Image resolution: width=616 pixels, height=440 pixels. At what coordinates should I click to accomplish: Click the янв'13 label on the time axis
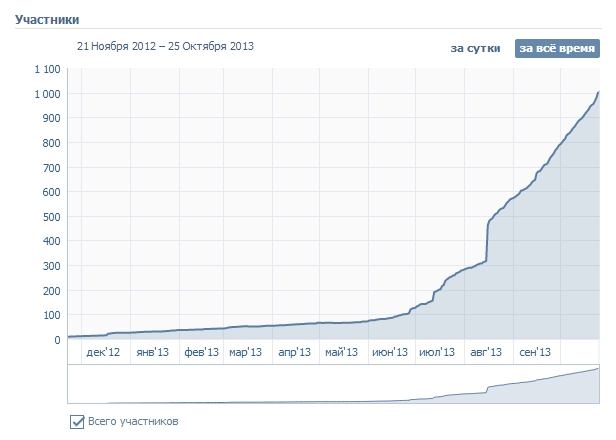pyautogui.click(x=153, y=352)
